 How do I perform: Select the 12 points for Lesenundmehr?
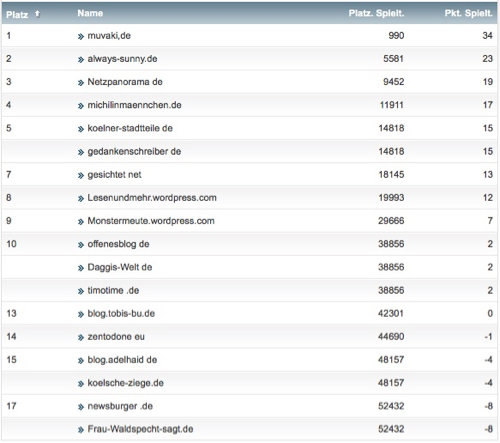pyautogui.click(x=488, y=198)
